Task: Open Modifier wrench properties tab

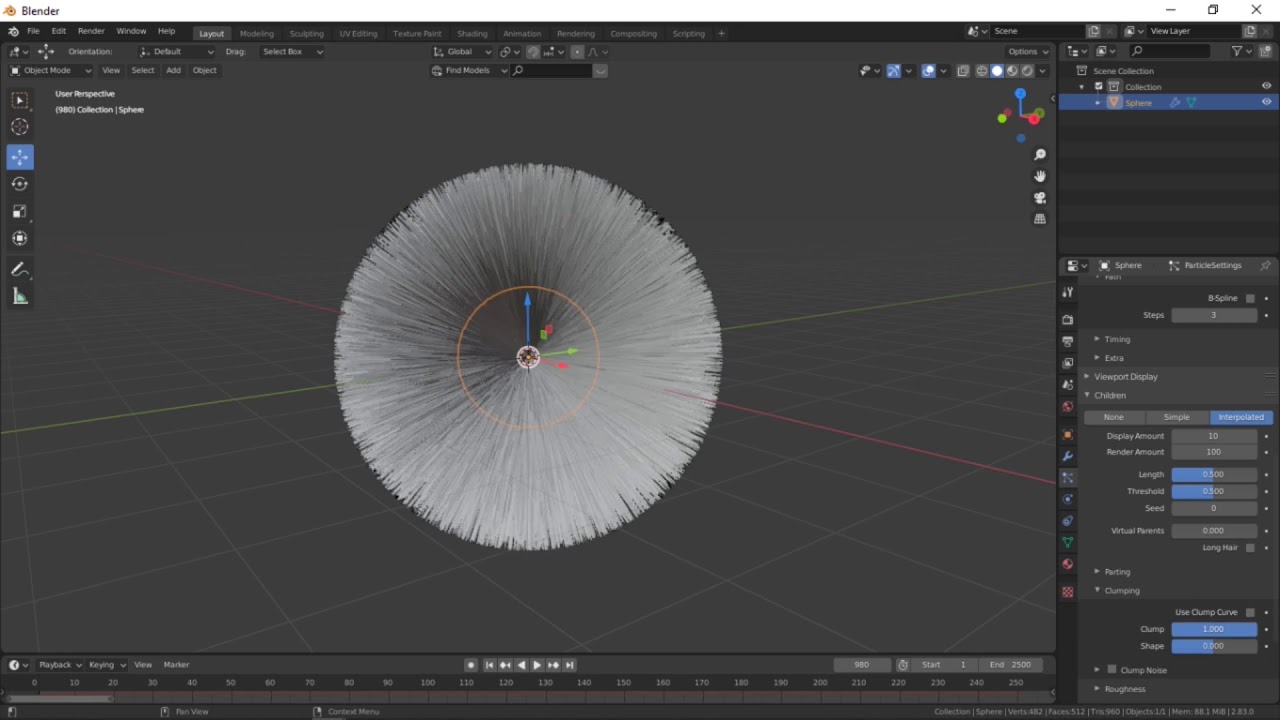Action: (x=1068, y=456)
